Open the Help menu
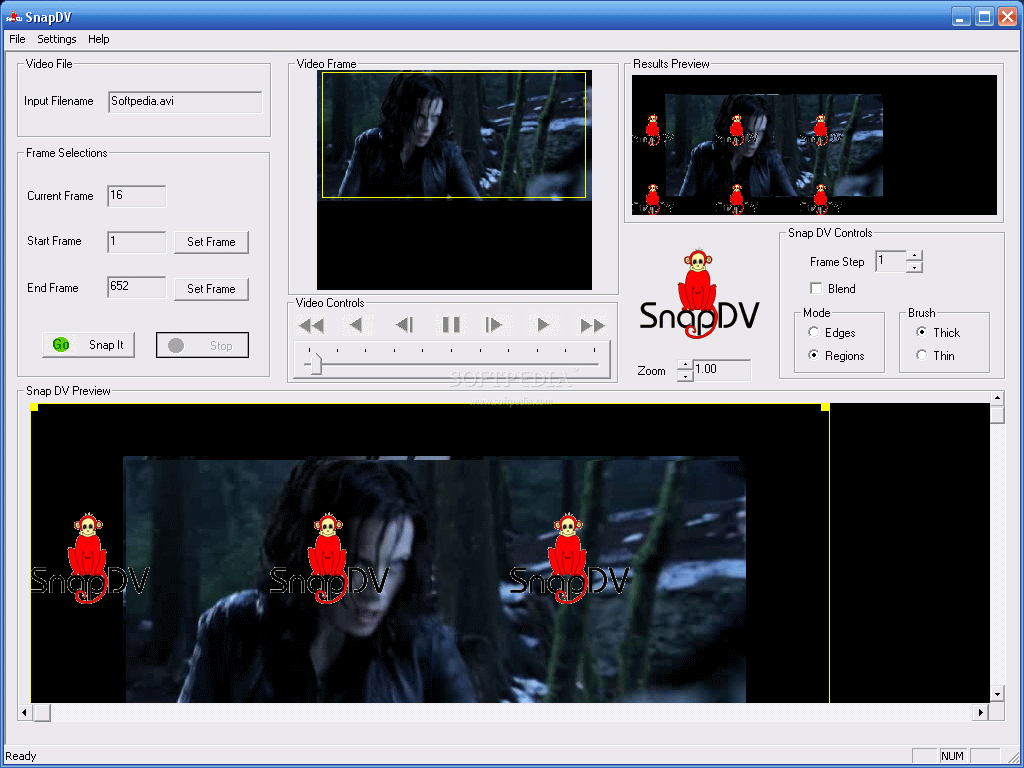This screenshot has height=768, width=1024. [99, 39]
